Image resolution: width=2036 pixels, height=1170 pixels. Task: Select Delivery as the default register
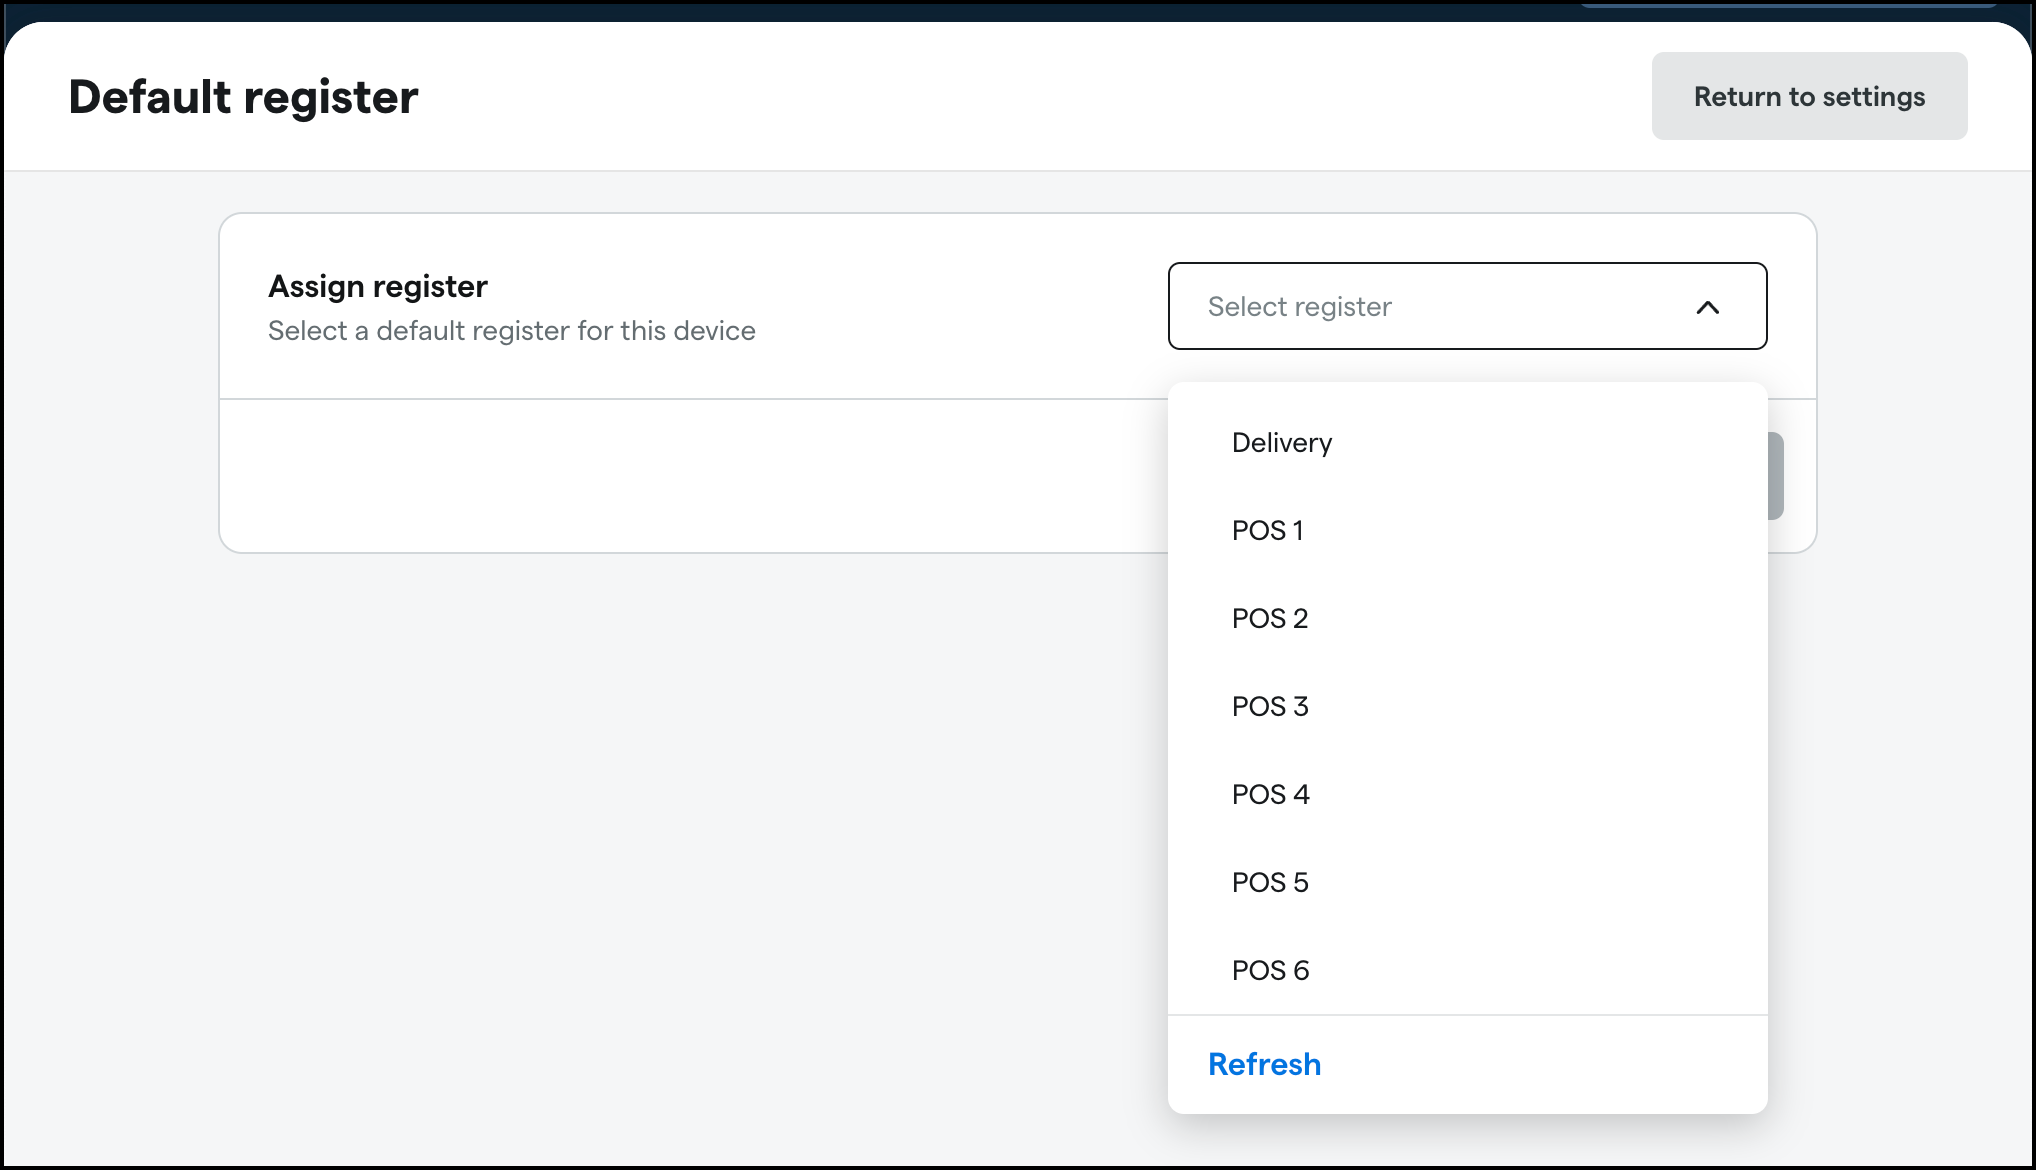(x=1282, y=442)
